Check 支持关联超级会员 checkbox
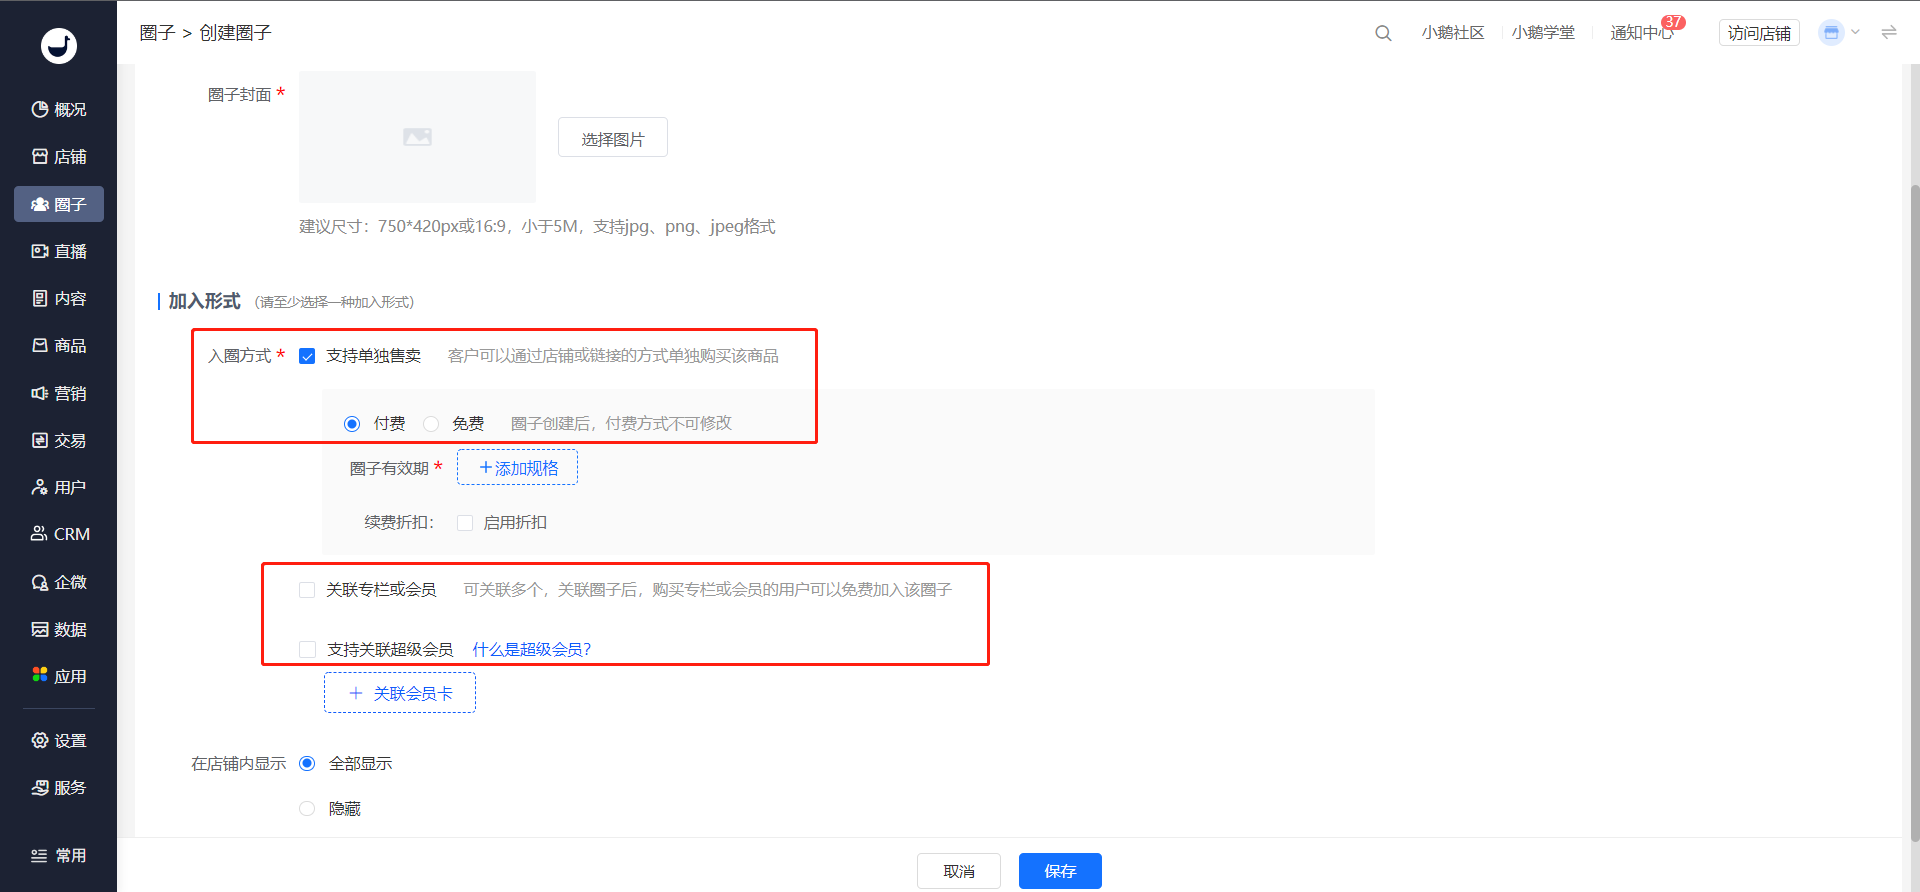Image resolution: width=1920 pixels, height=892 pixels. (x=307, y=650)
